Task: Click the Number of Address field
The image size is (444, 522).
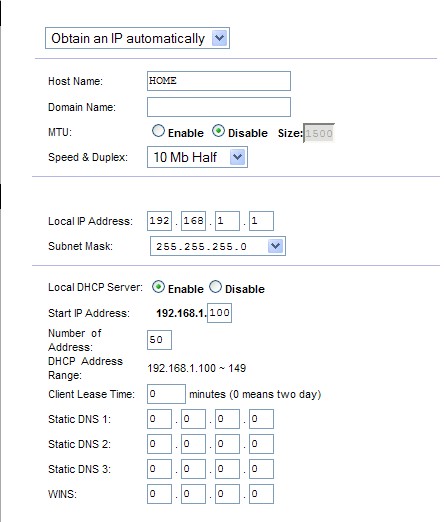Action: (x=159, y=340)
